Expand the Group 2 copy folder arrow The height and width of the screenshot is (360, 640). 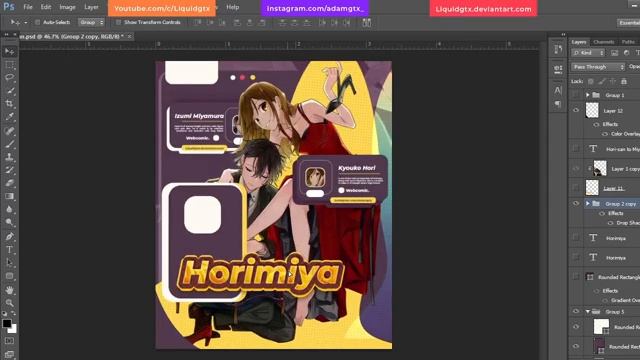(588, 203)
